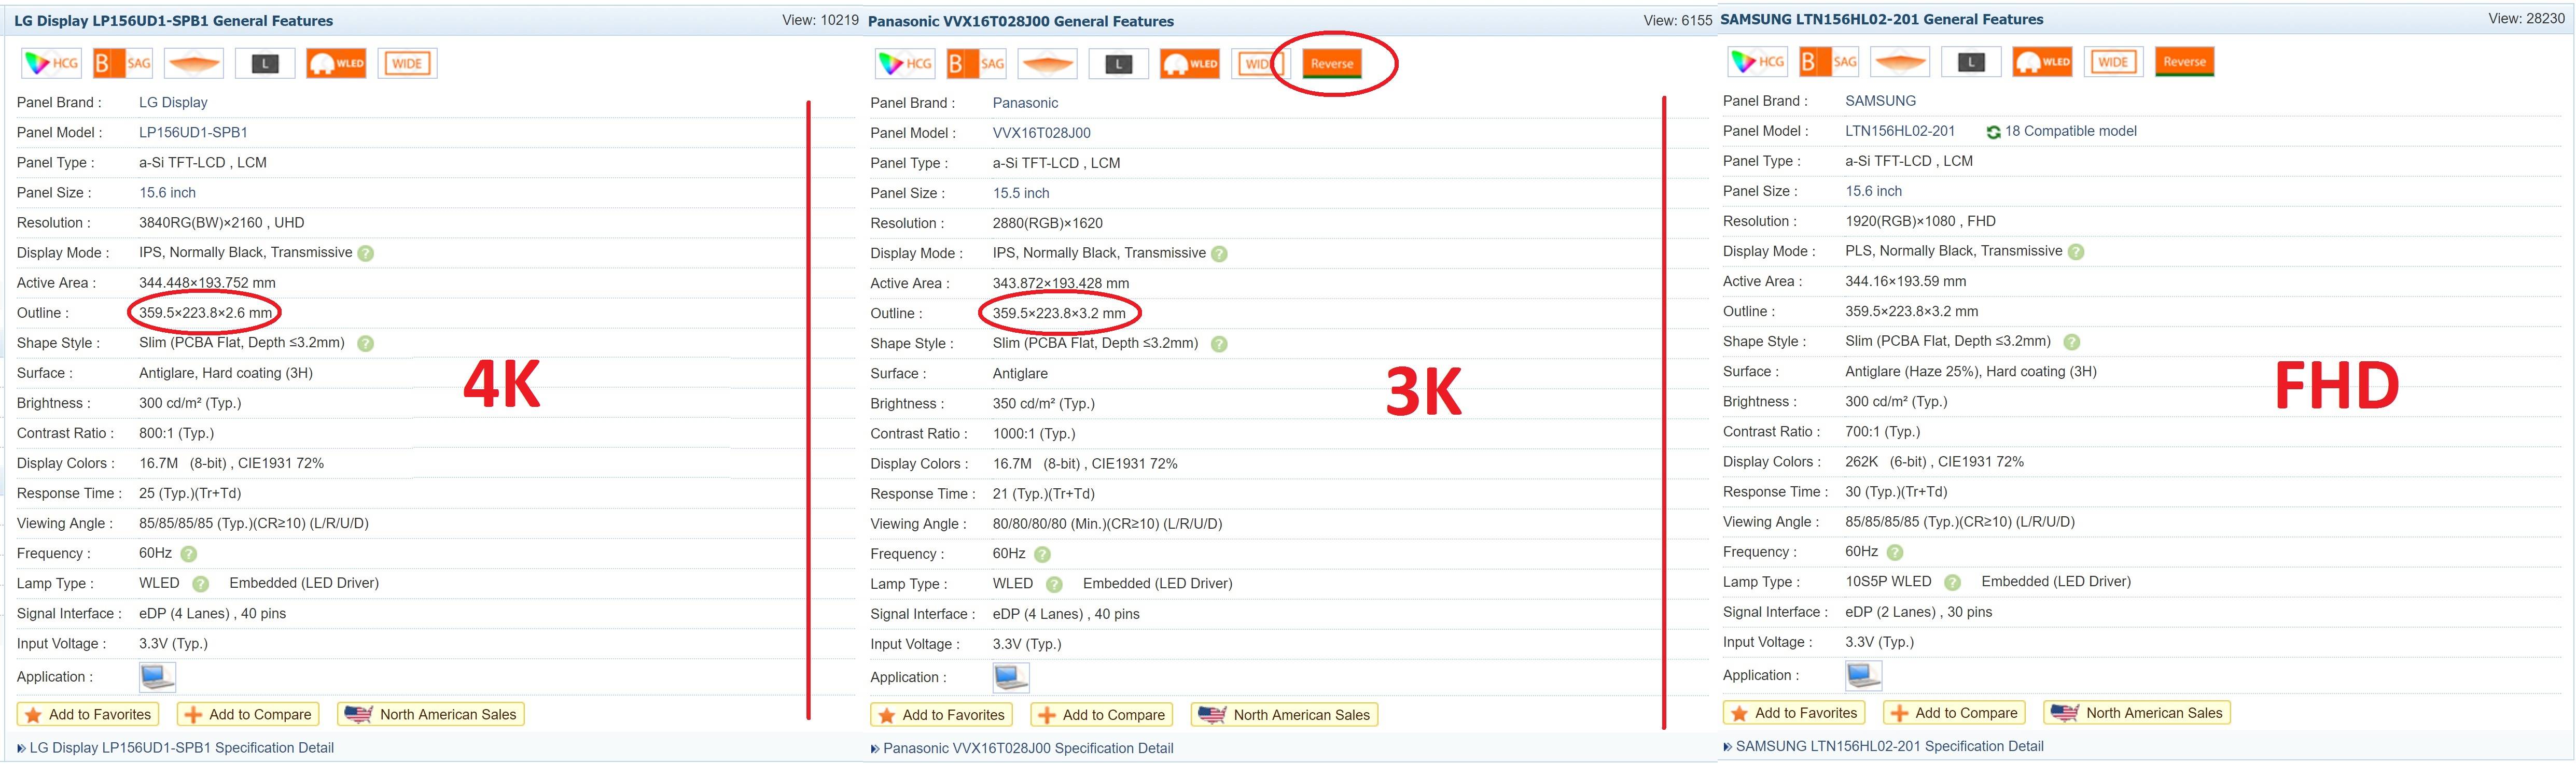
Task: Click the HCG icon in the SAMSUNG panel
Action: click(x=1758, y=62)
